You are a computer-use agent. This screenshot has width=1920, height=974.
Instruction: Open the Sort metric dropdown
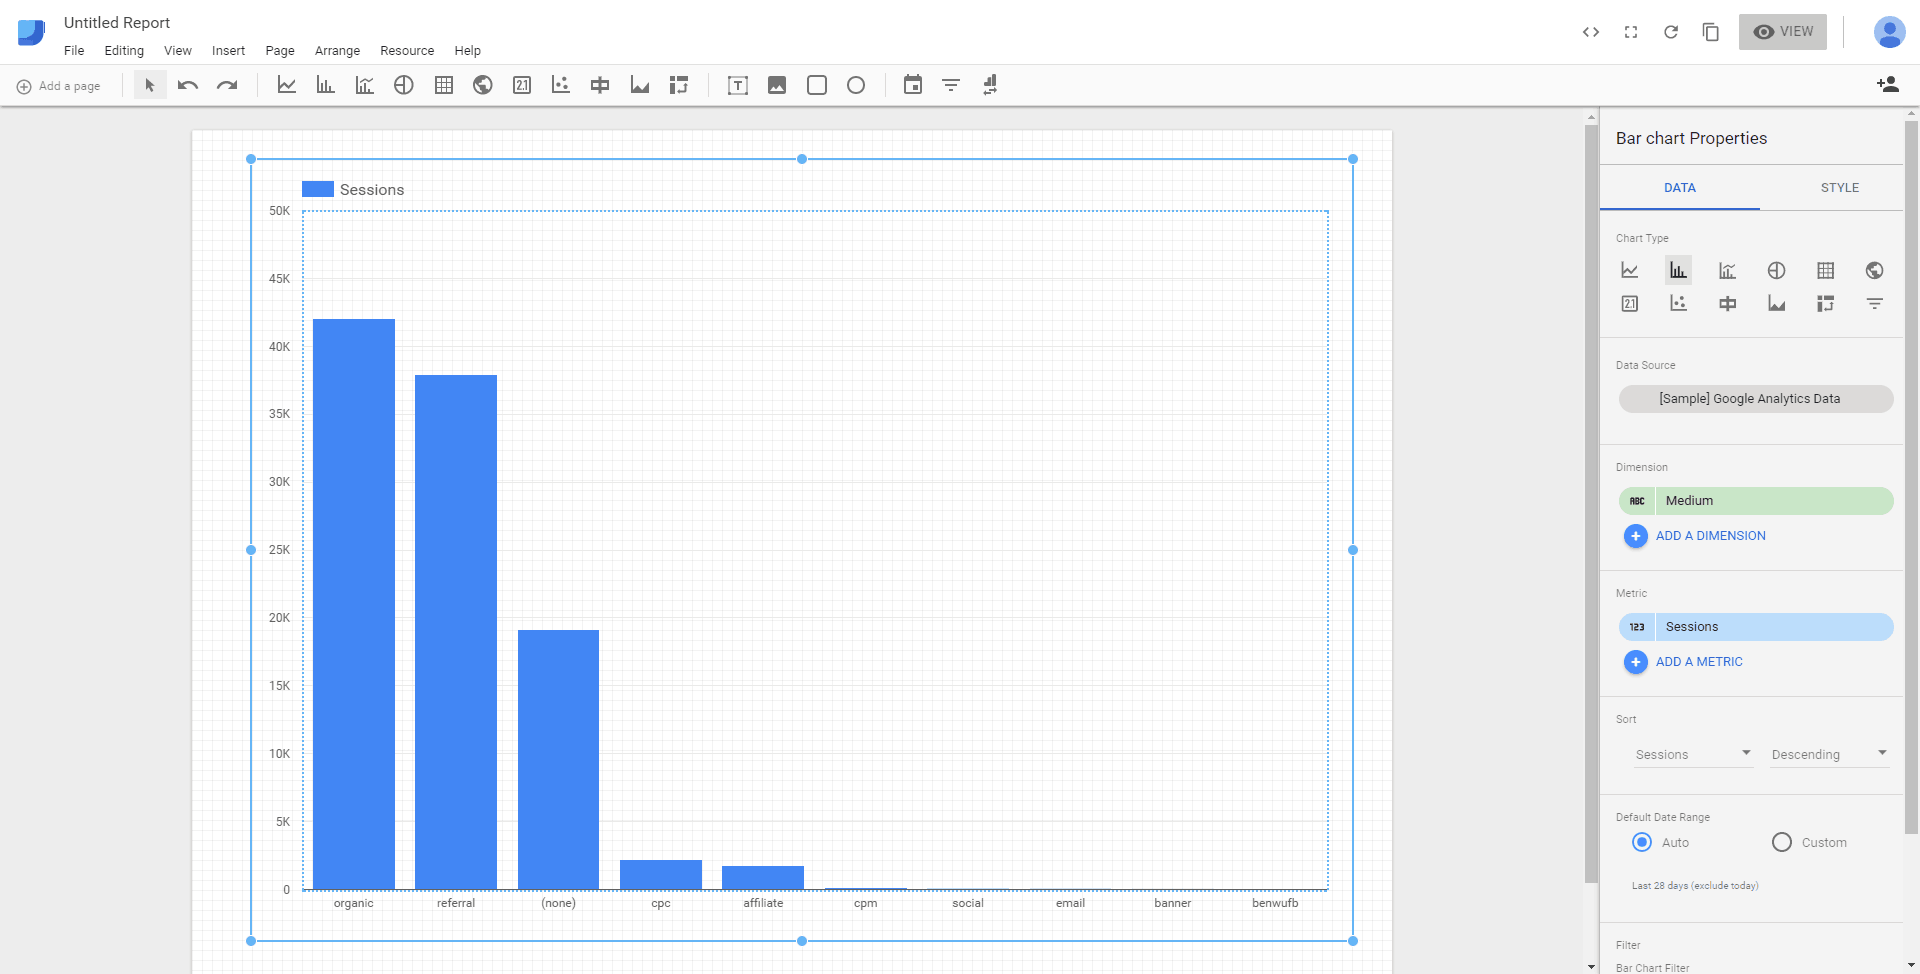(1690, 754)
